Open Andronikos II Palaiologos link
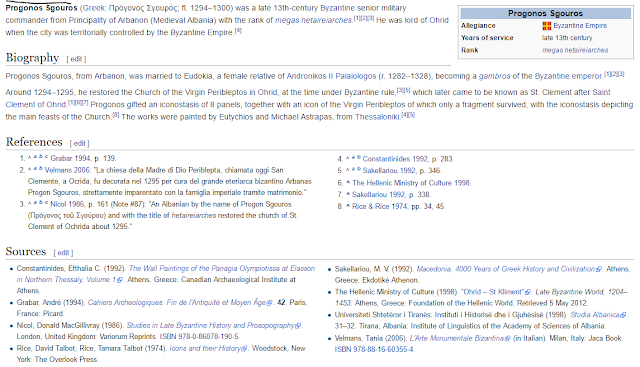Image resolution: width=640 pixels, height=367 pixels. pyautogui.click(x=331, y=76)
